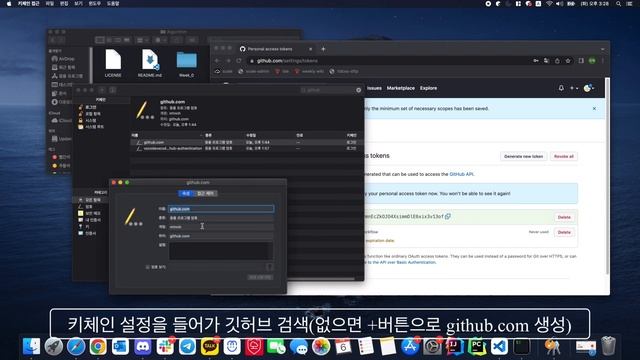The height and width of the screenshot is (360, 640).
Task: Open GitHub Explore nav link
Action: pos(428,88)
